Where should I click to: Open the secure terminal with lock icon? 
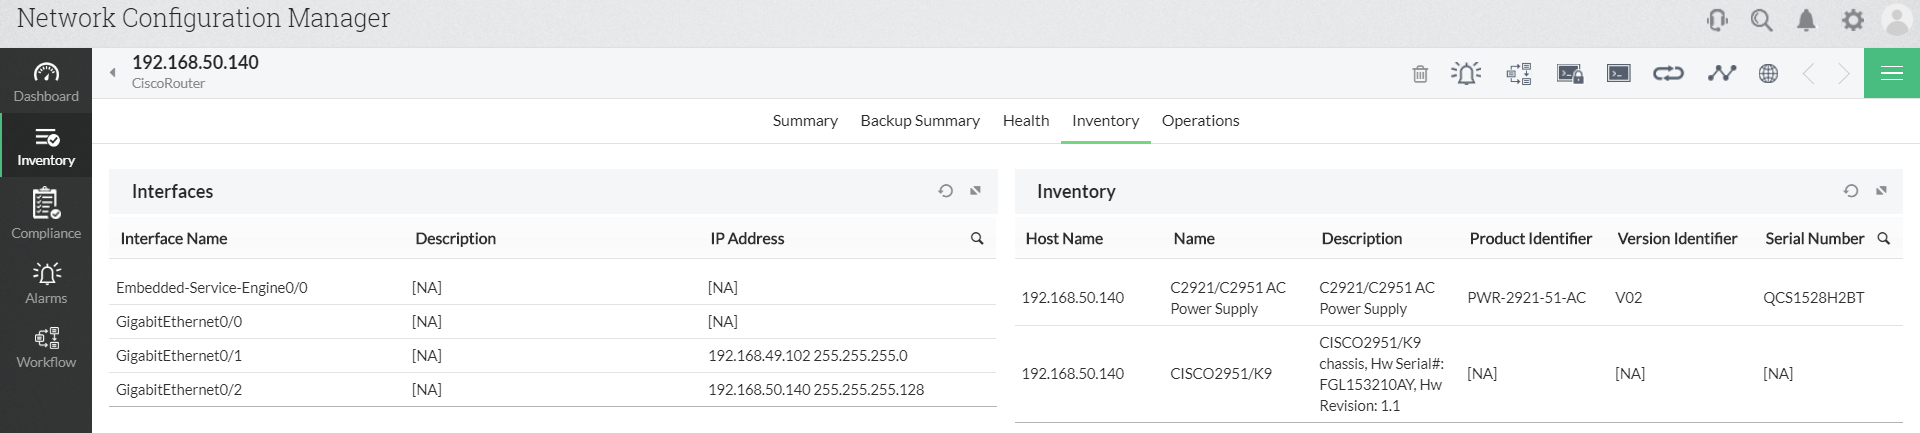coord(1570,73)
